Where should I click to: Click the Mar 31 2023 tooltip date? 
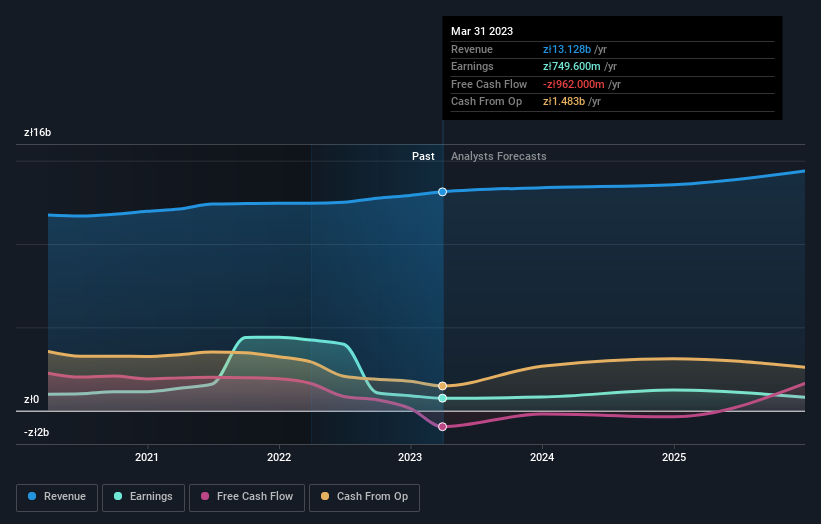pyautogui.click(x=482, y=31)
